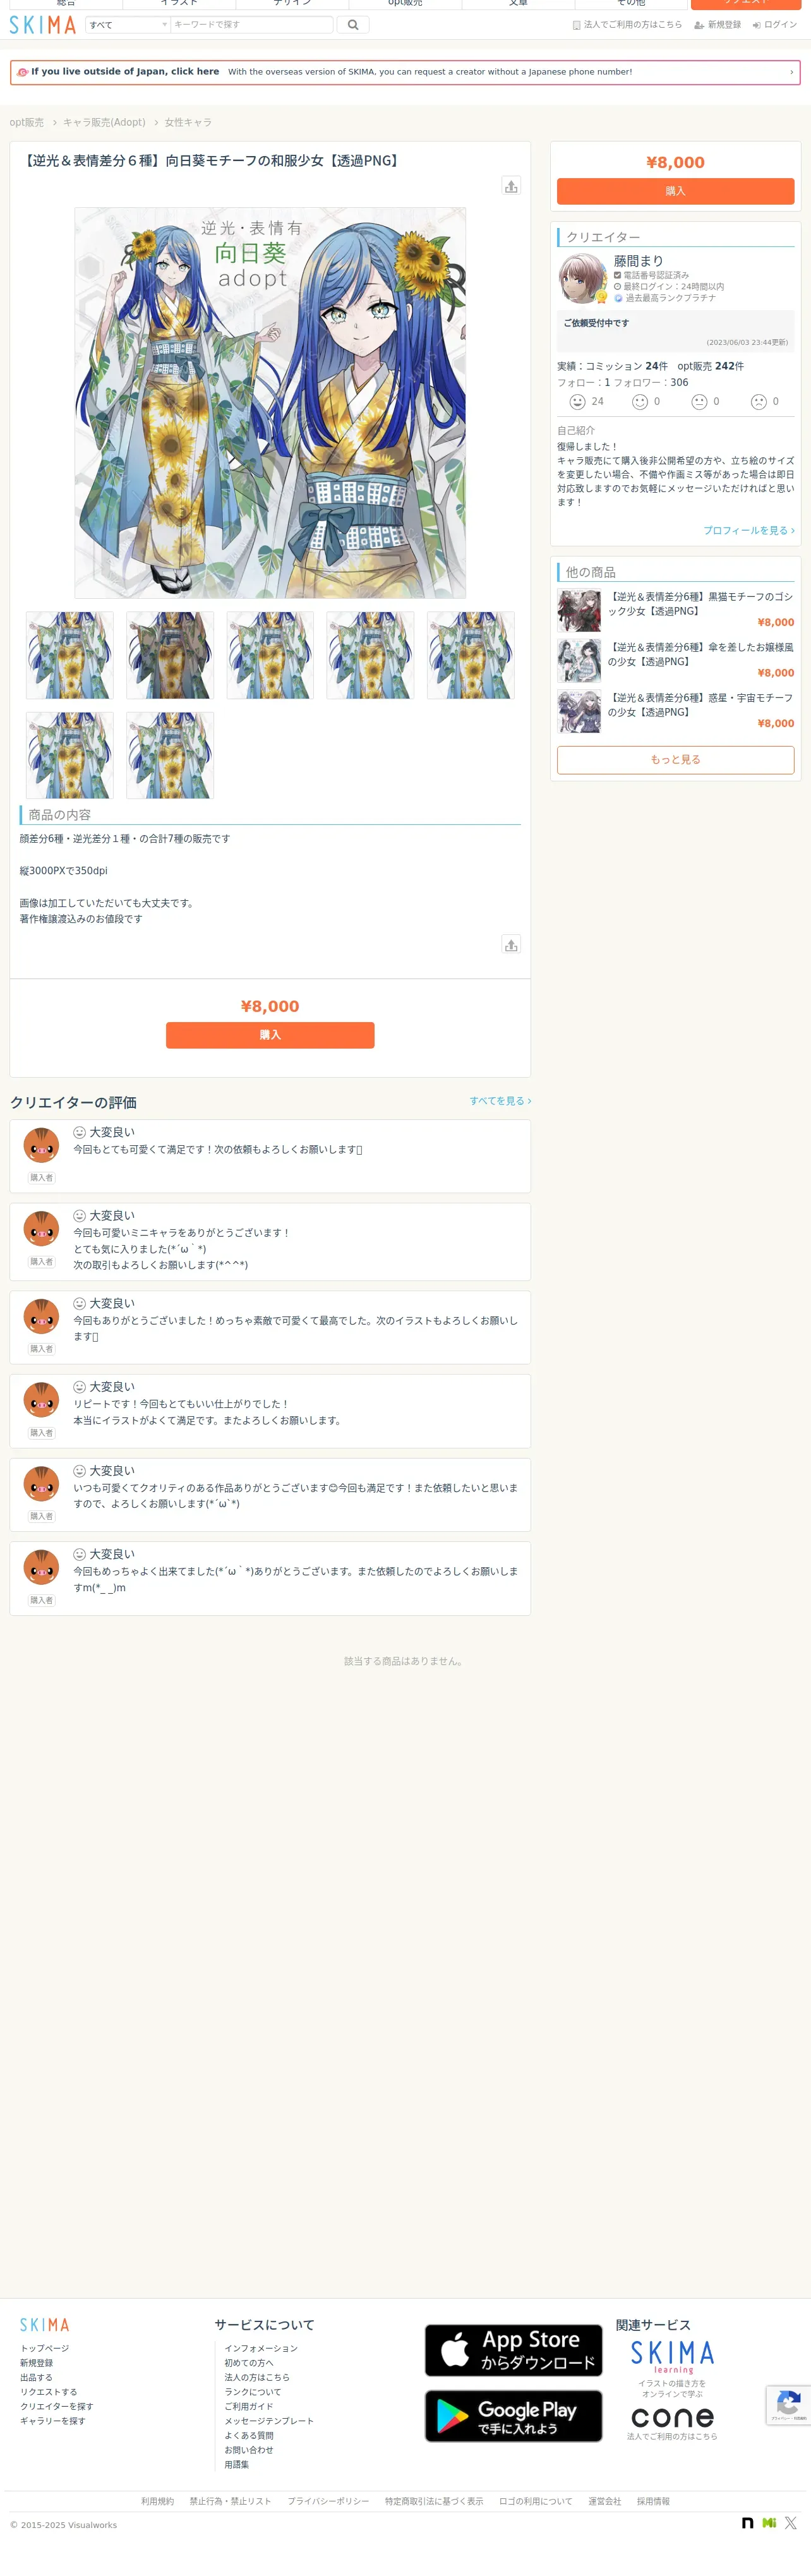The height and width of the screenshot is (2576, 811).
Task: Click the very-good smiley rating icon (24)
Action: (577, 402)
